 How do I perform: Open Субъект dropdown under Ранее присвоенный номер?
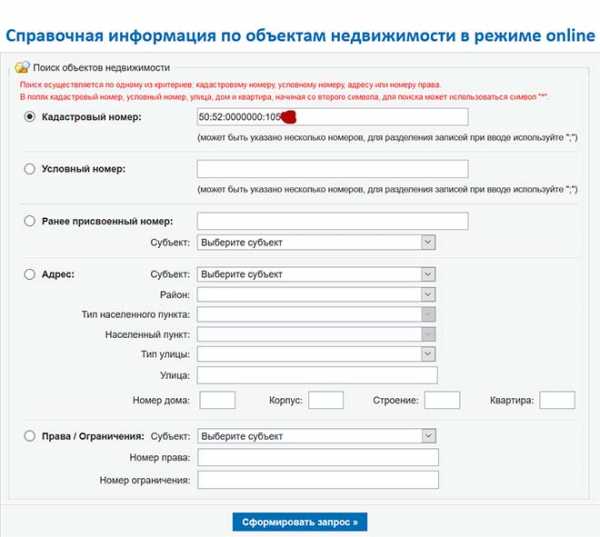coord(316,242)
